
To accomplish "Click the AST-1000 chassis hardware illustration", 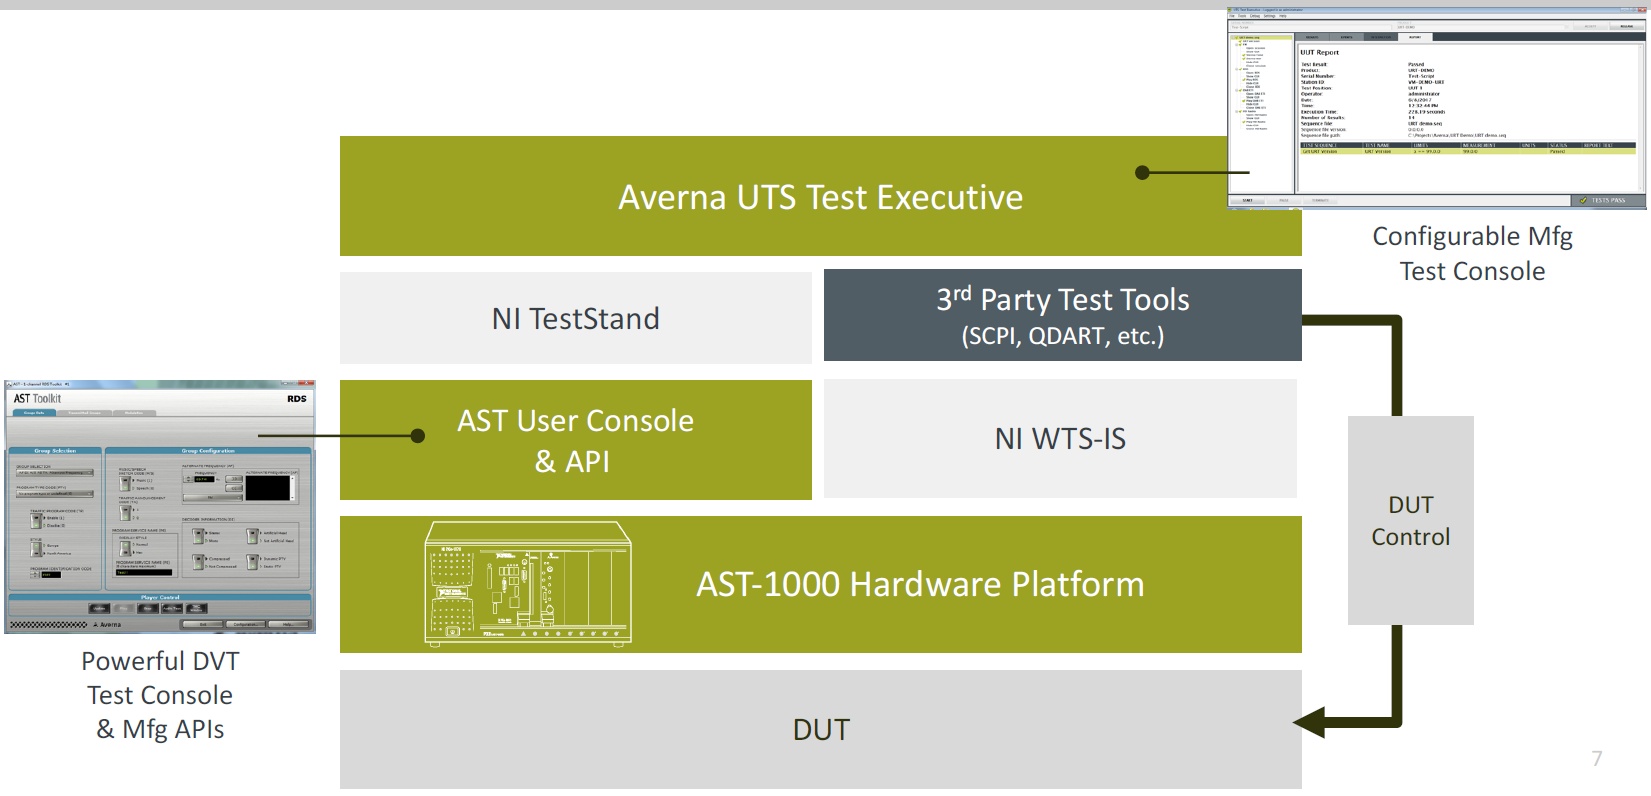I will [x=528, y=582].
